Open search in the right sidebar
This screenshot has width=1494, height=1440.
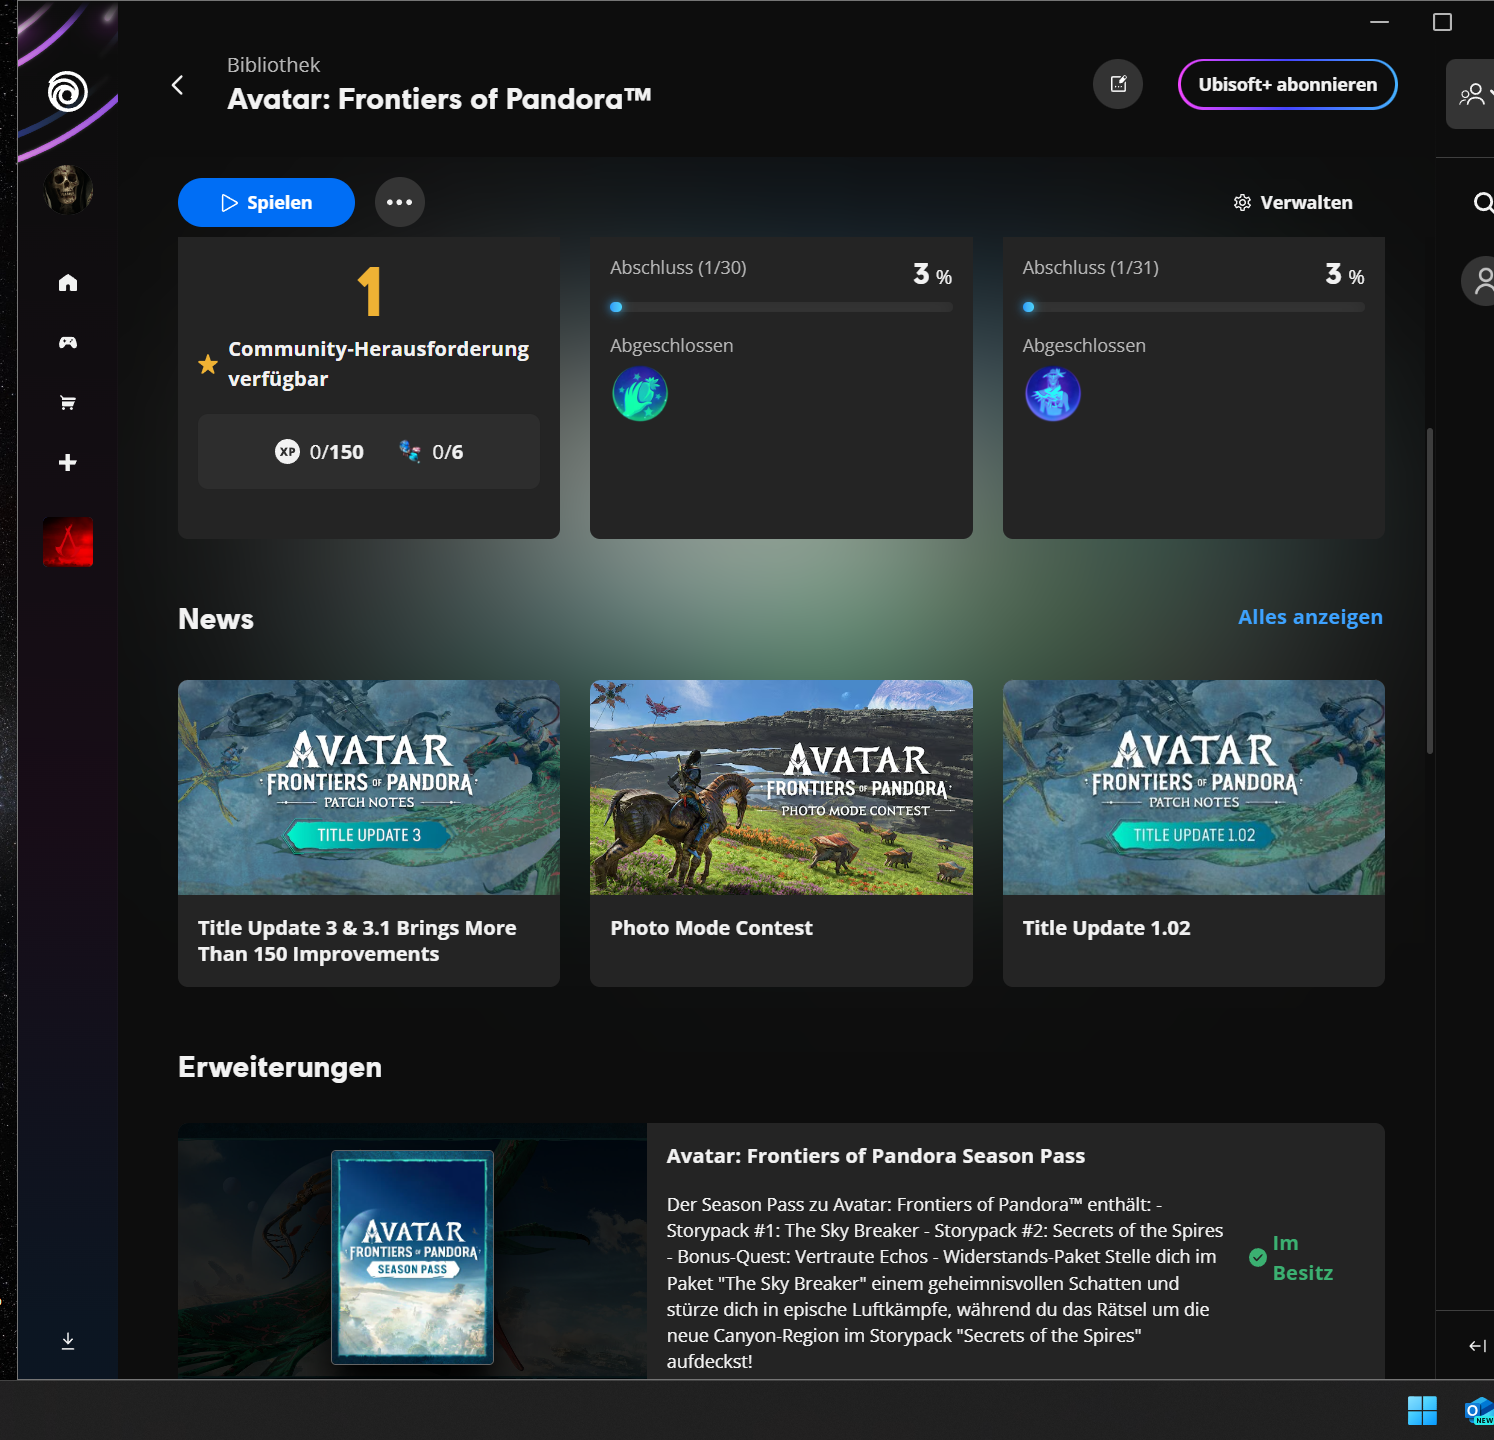pyautogui.click(x=1484, y=203)
